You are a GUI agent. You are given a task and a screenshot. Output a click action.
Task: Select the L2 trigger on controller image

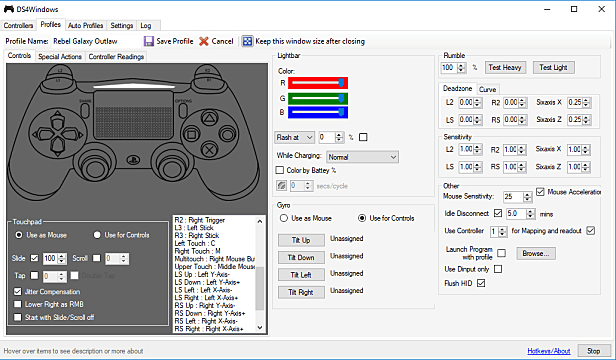(x=60, y=70)
